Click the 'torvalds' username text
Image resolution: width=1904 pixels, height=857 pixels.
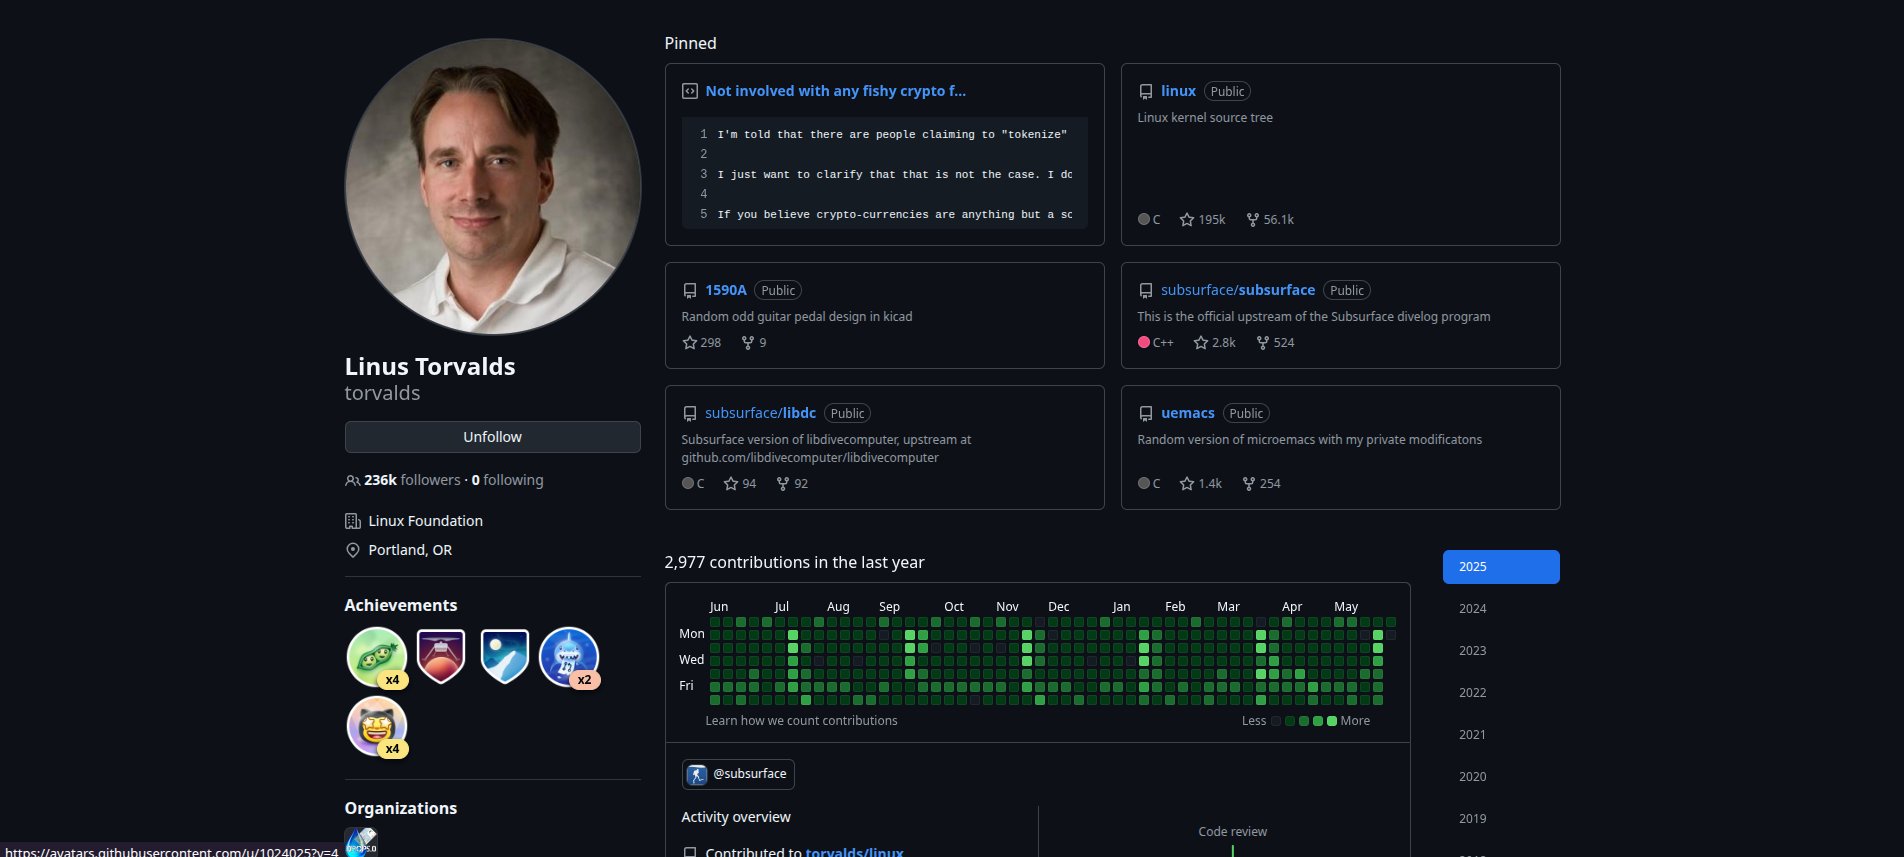click(x=382, y=394)
